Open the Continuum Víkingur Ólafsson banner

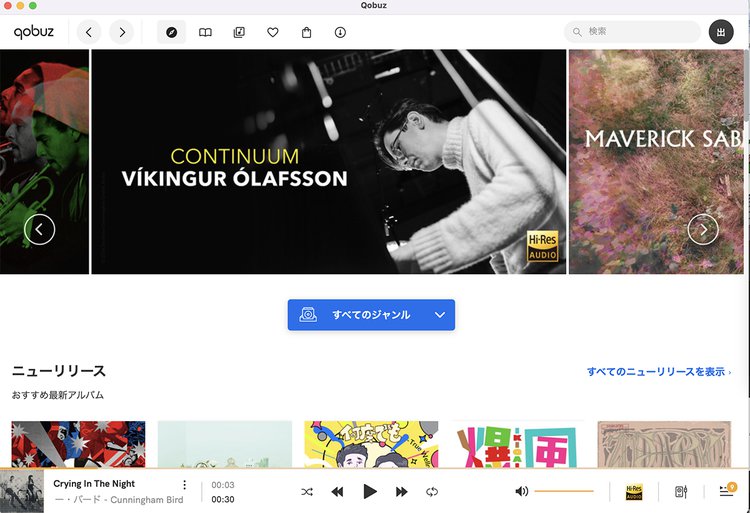pos(329,162)
